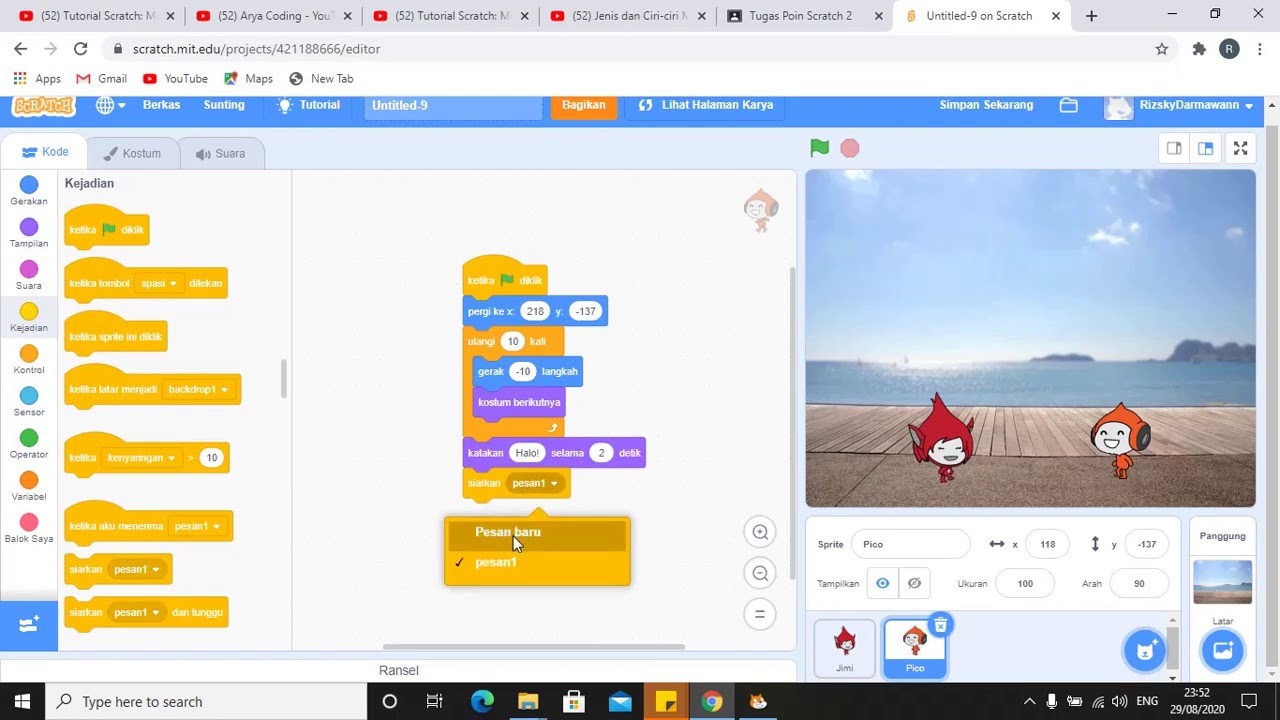Select the Jimi sprite thumbnail
This screenshot has height=720, width=1280.
pos(845,648)
